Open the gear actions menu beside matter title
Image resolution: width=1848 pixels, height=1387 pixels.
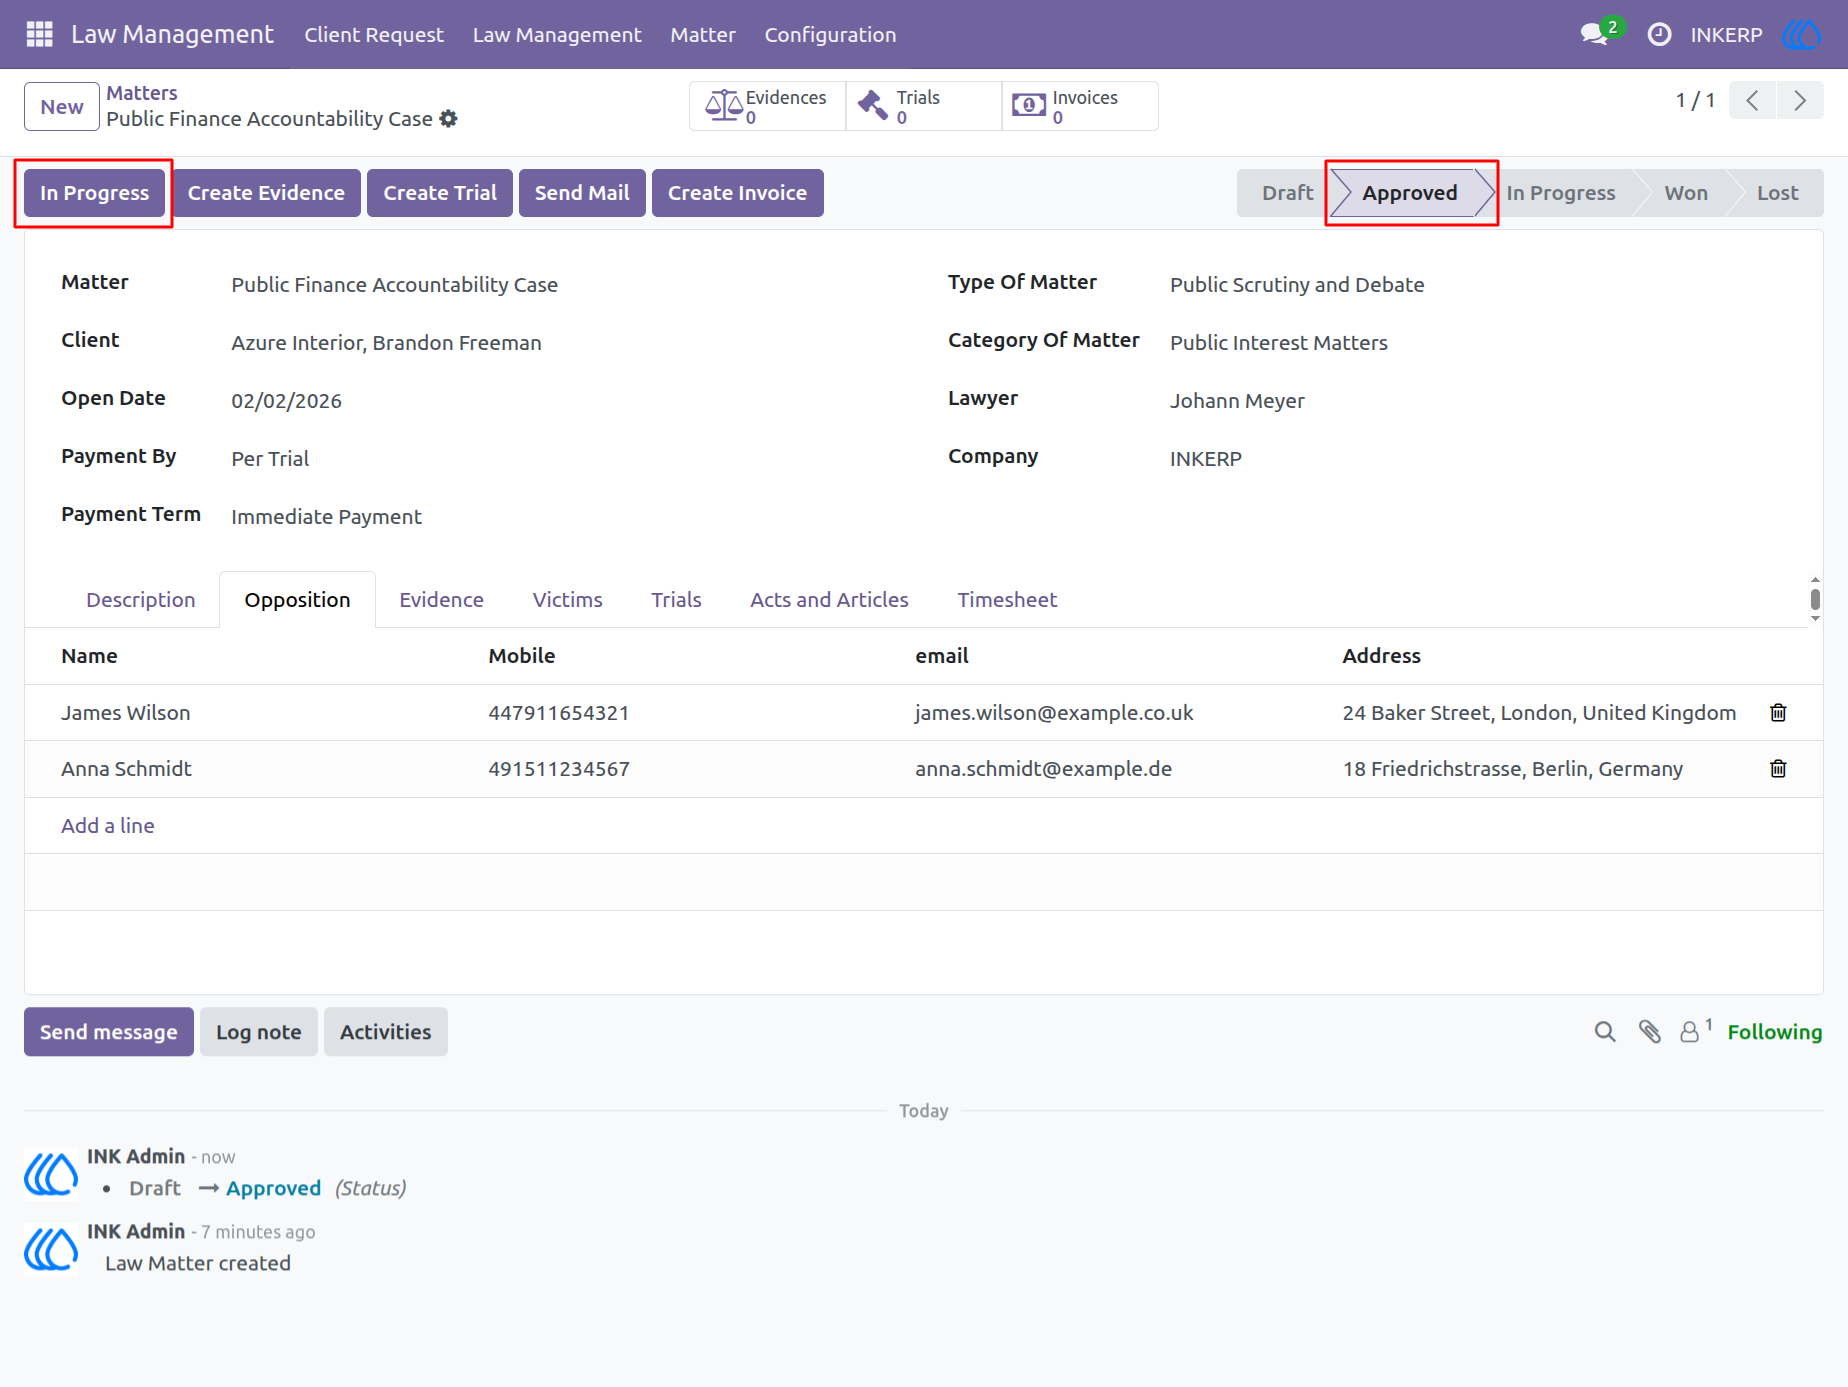tap(448, 119)
